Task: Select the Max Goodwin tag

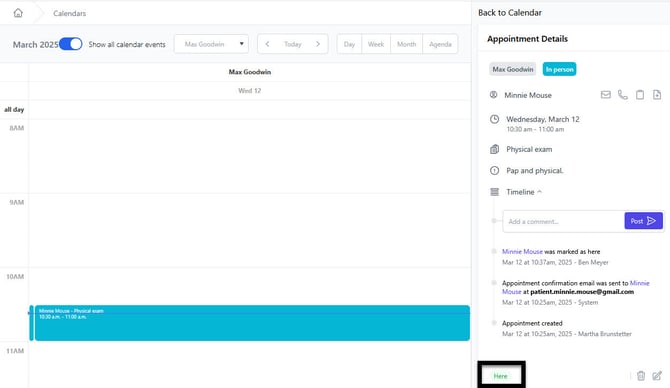Action: coord(513,69)
